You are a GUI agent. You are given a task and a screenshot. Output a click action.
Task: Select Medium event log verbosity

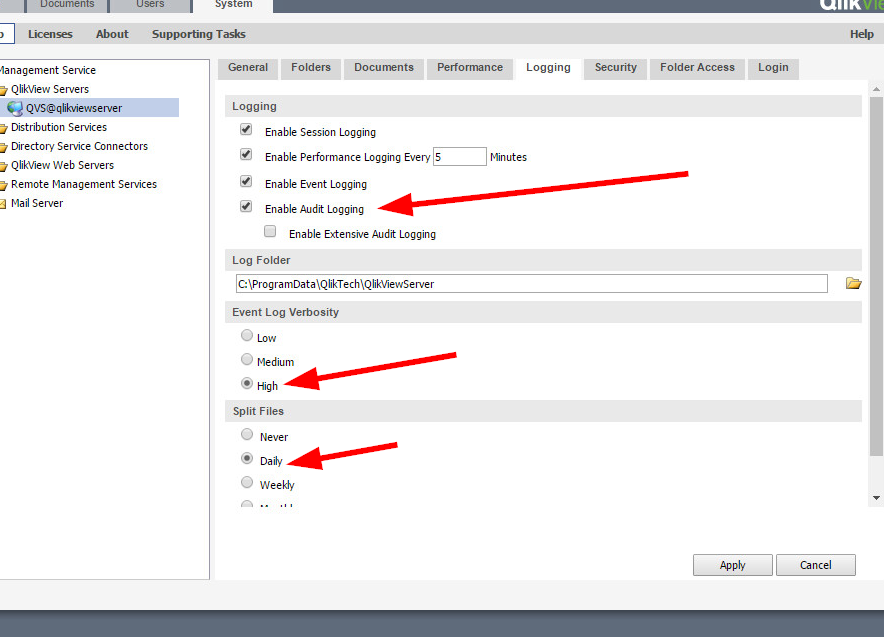coord(246,359)
